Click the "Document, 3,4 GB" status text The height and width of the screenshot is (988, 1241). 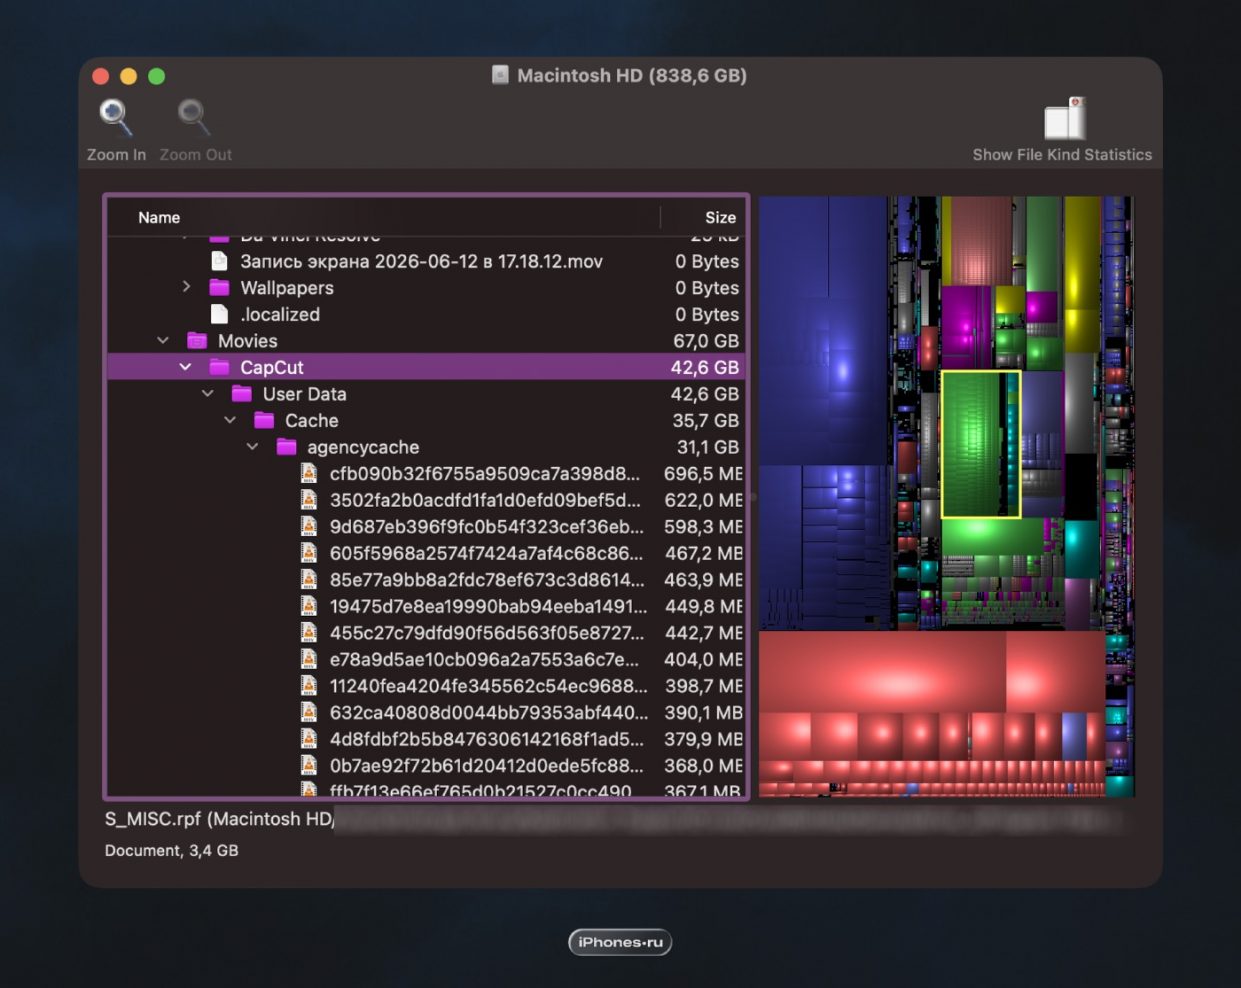[x=172, y=850]
